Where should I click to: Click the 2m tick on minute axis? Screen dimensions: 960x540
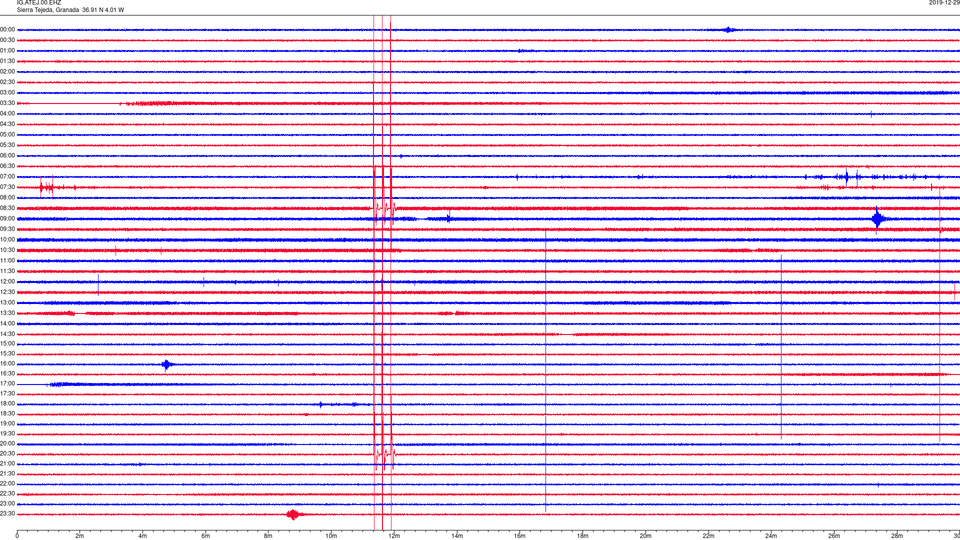80,536
